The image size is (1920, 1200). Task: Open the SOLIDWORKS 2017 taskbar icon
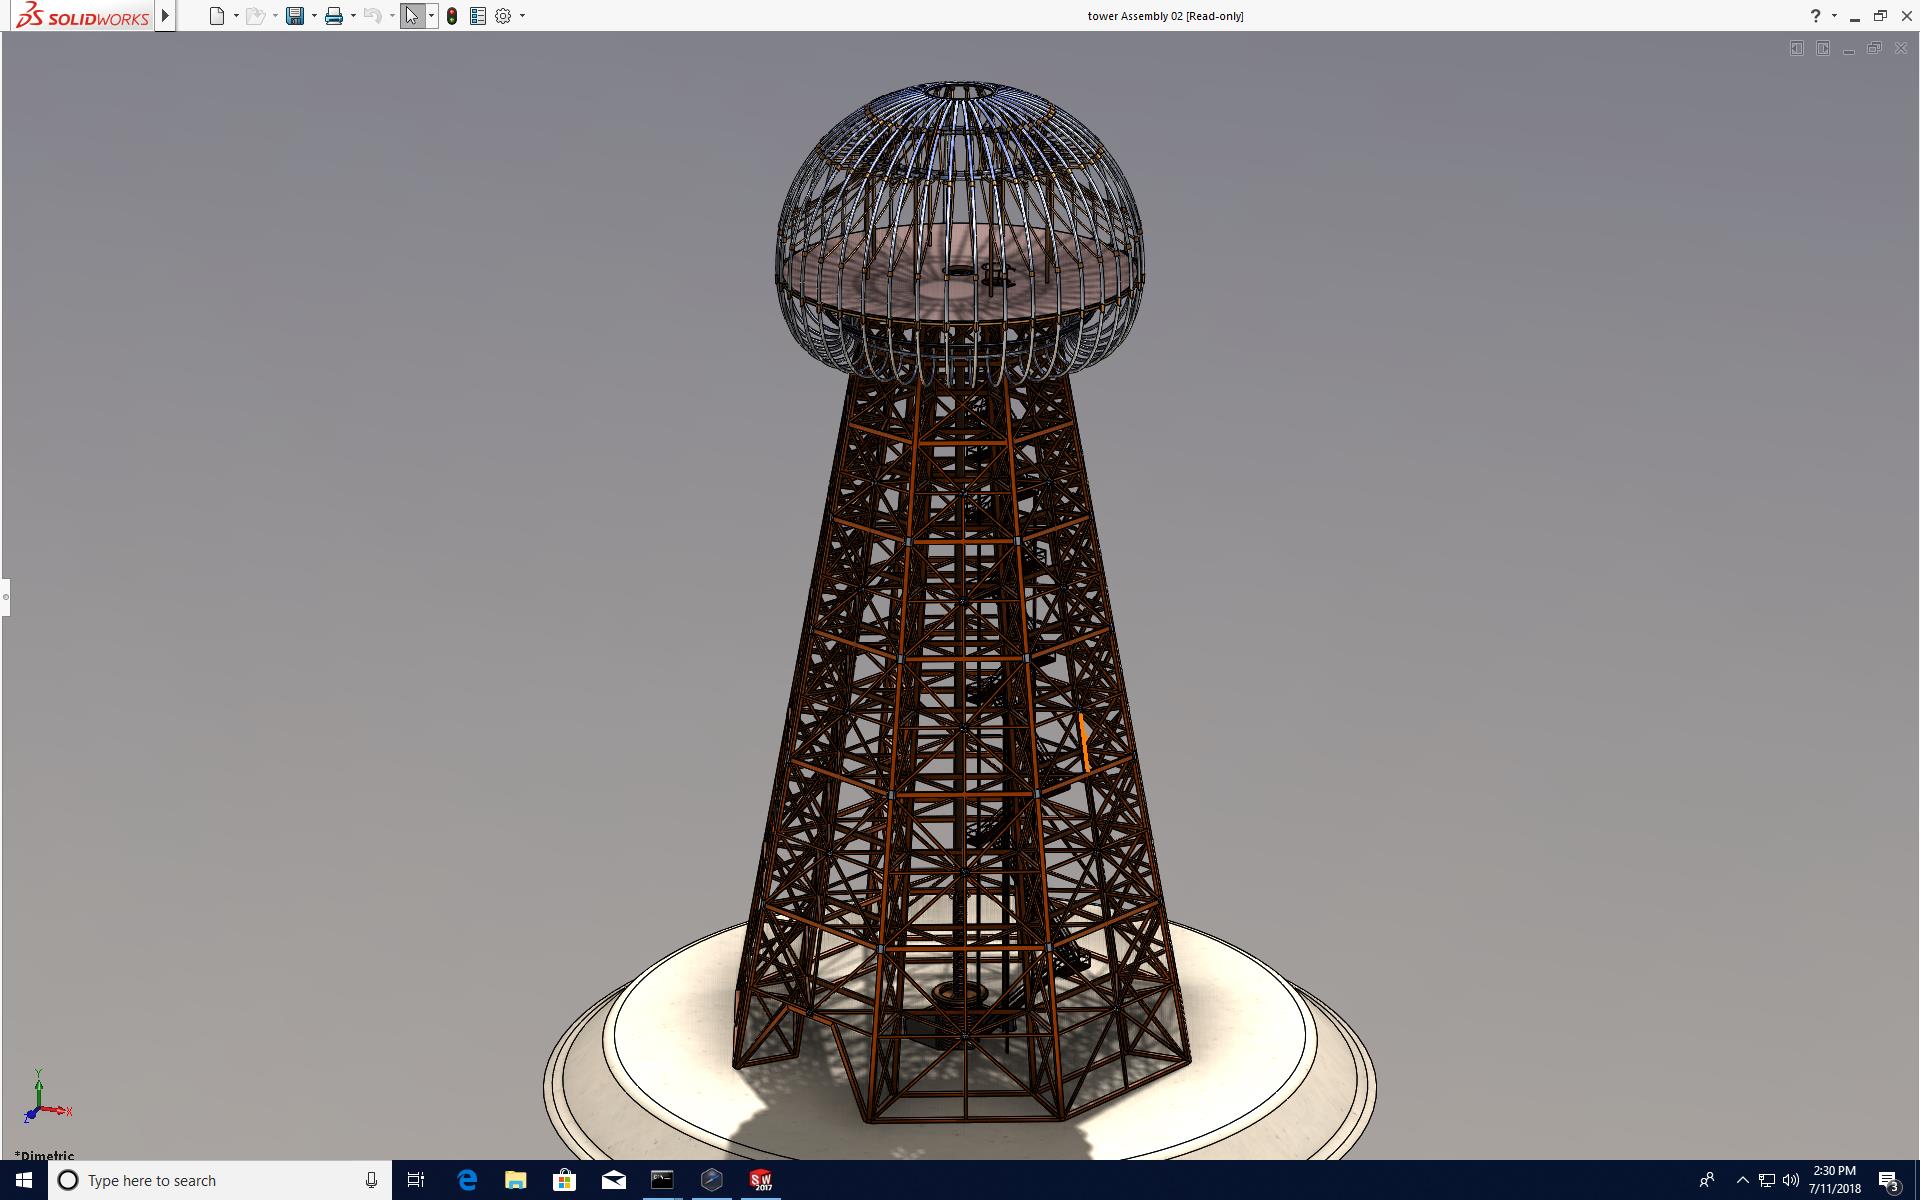[x=761, y=1180]
